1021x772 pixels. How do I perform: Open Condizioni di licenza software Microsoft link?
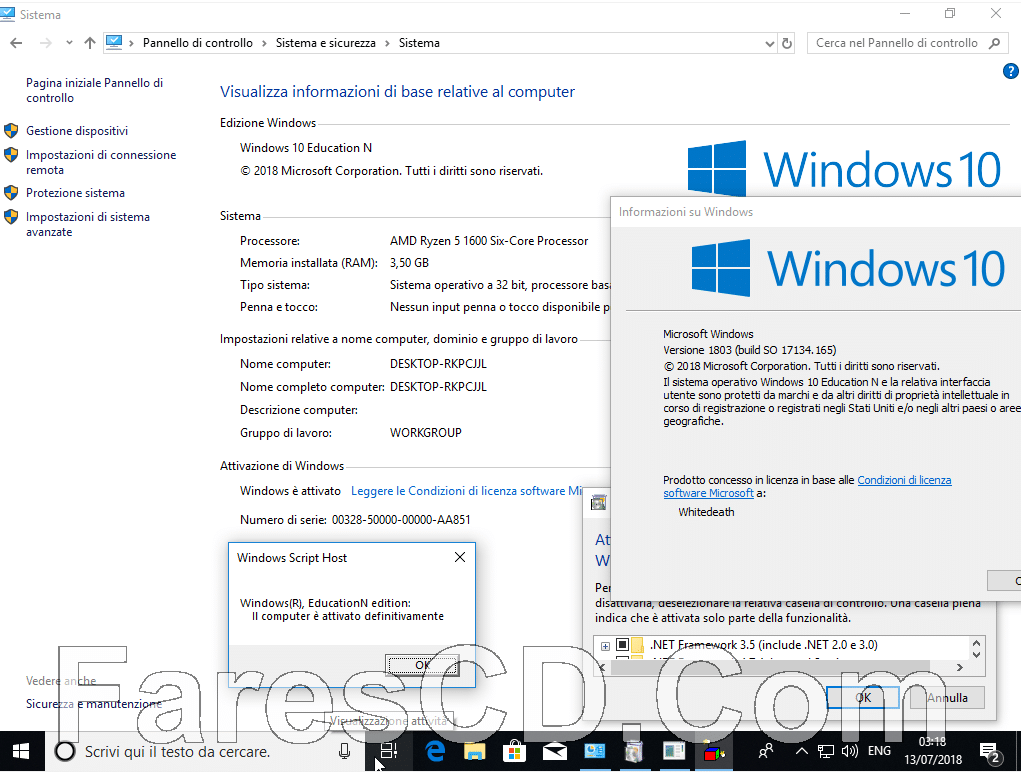[x=807, y=486]
